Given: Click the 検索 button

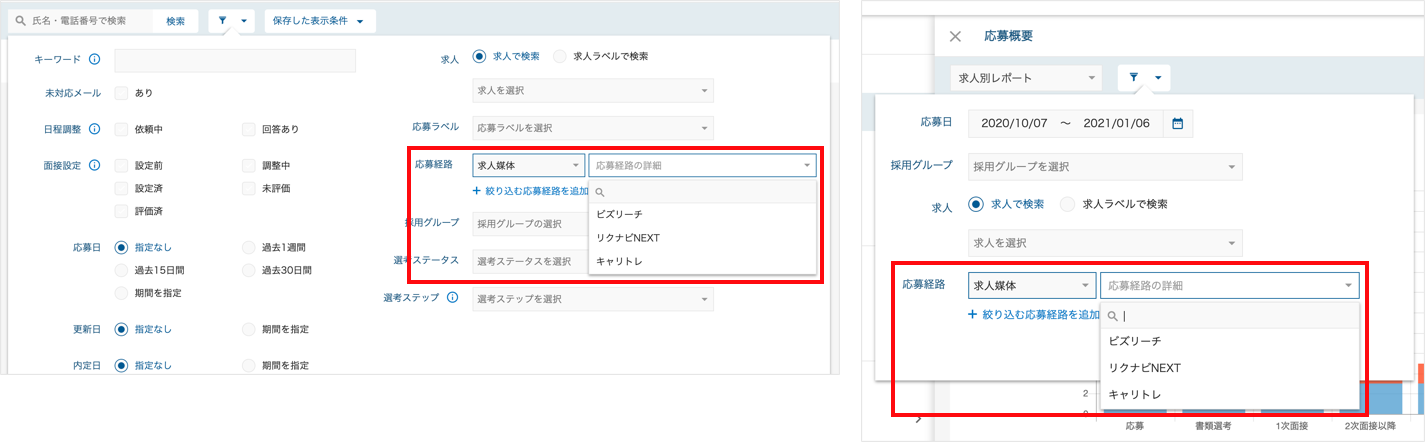Looking at the screenshot, I should pos(175,21).
